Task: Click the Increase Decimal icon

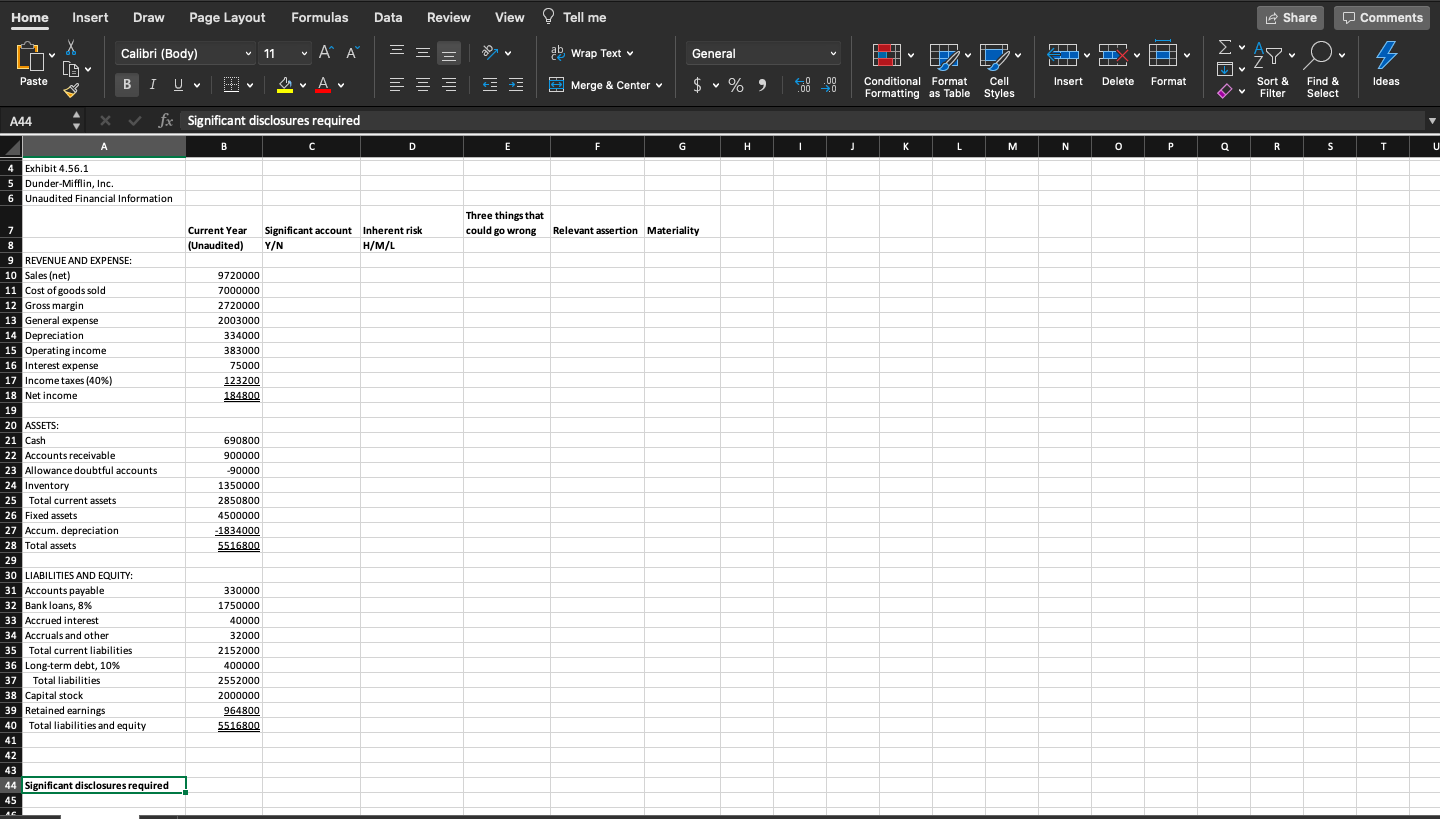Action: pos(802,85)
